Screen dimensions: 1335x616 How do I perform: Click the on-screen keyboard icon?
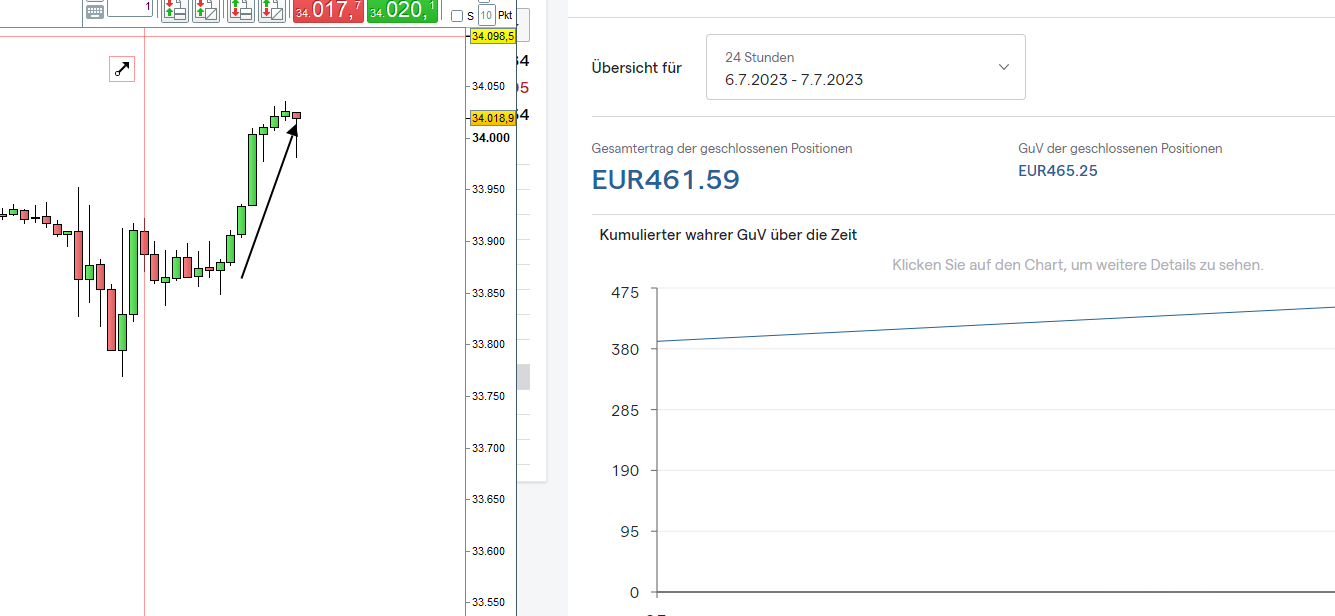click(94, 11)
